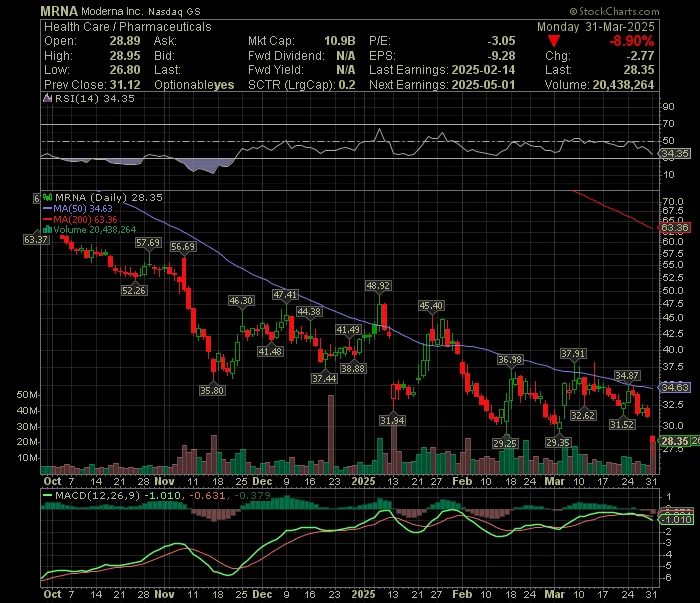Click the 44.38 price label
This screenshot has width=700, height=603.
tap(309, 312)
